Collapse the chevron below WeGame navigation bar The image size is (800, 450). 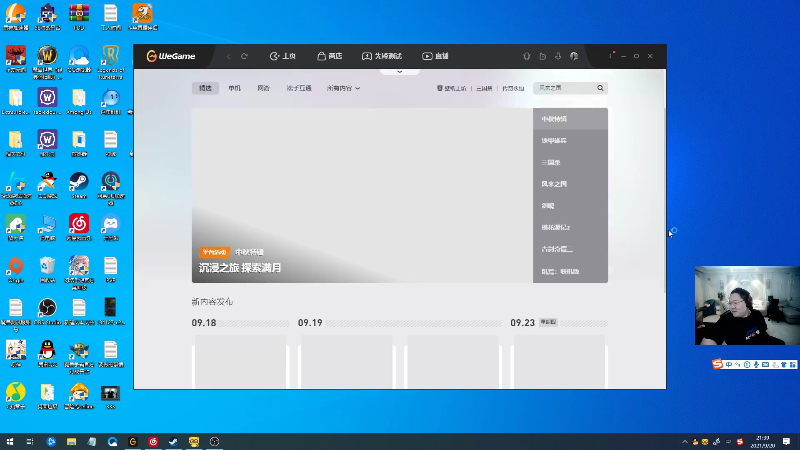[399, 72]
